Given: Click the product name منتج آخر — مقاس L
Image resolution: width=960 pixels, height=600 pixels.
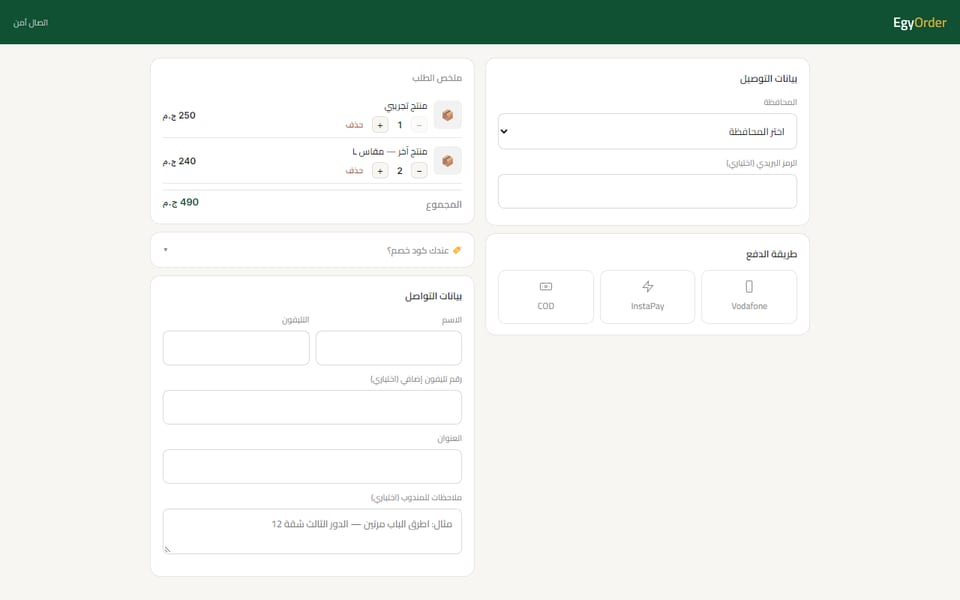Looking at the screenshot, I should (390, 151).
